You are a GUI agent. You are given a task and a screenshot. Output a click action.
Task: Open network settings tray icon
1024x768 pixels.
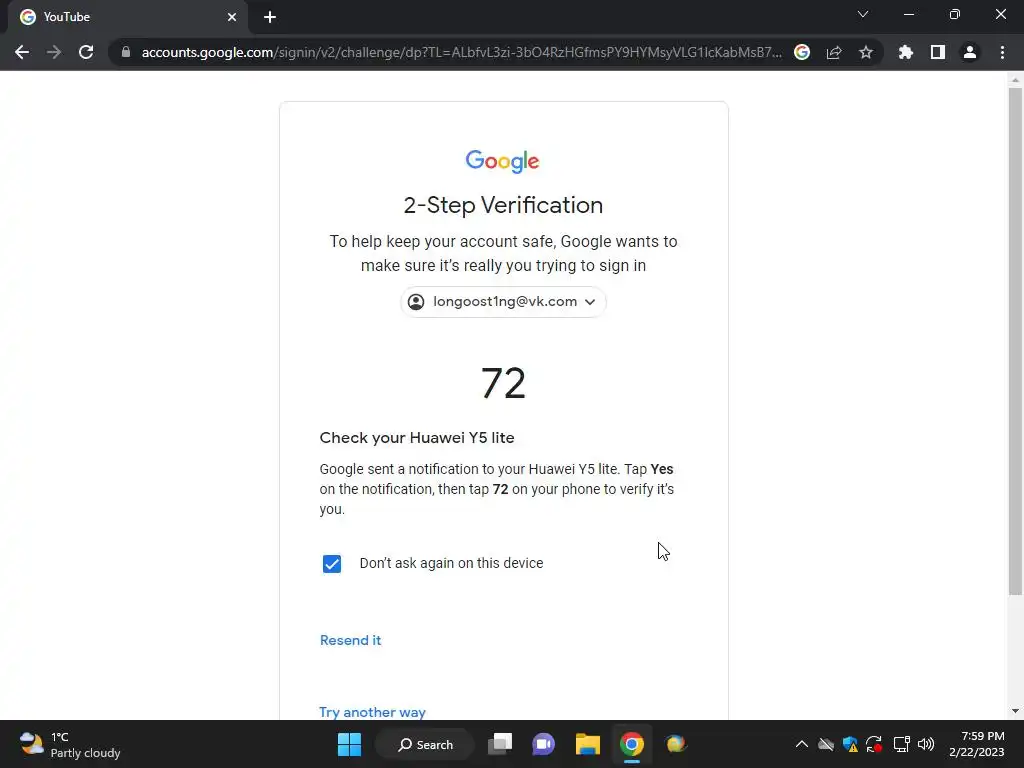pyautogui.click(x=902, y=744)
